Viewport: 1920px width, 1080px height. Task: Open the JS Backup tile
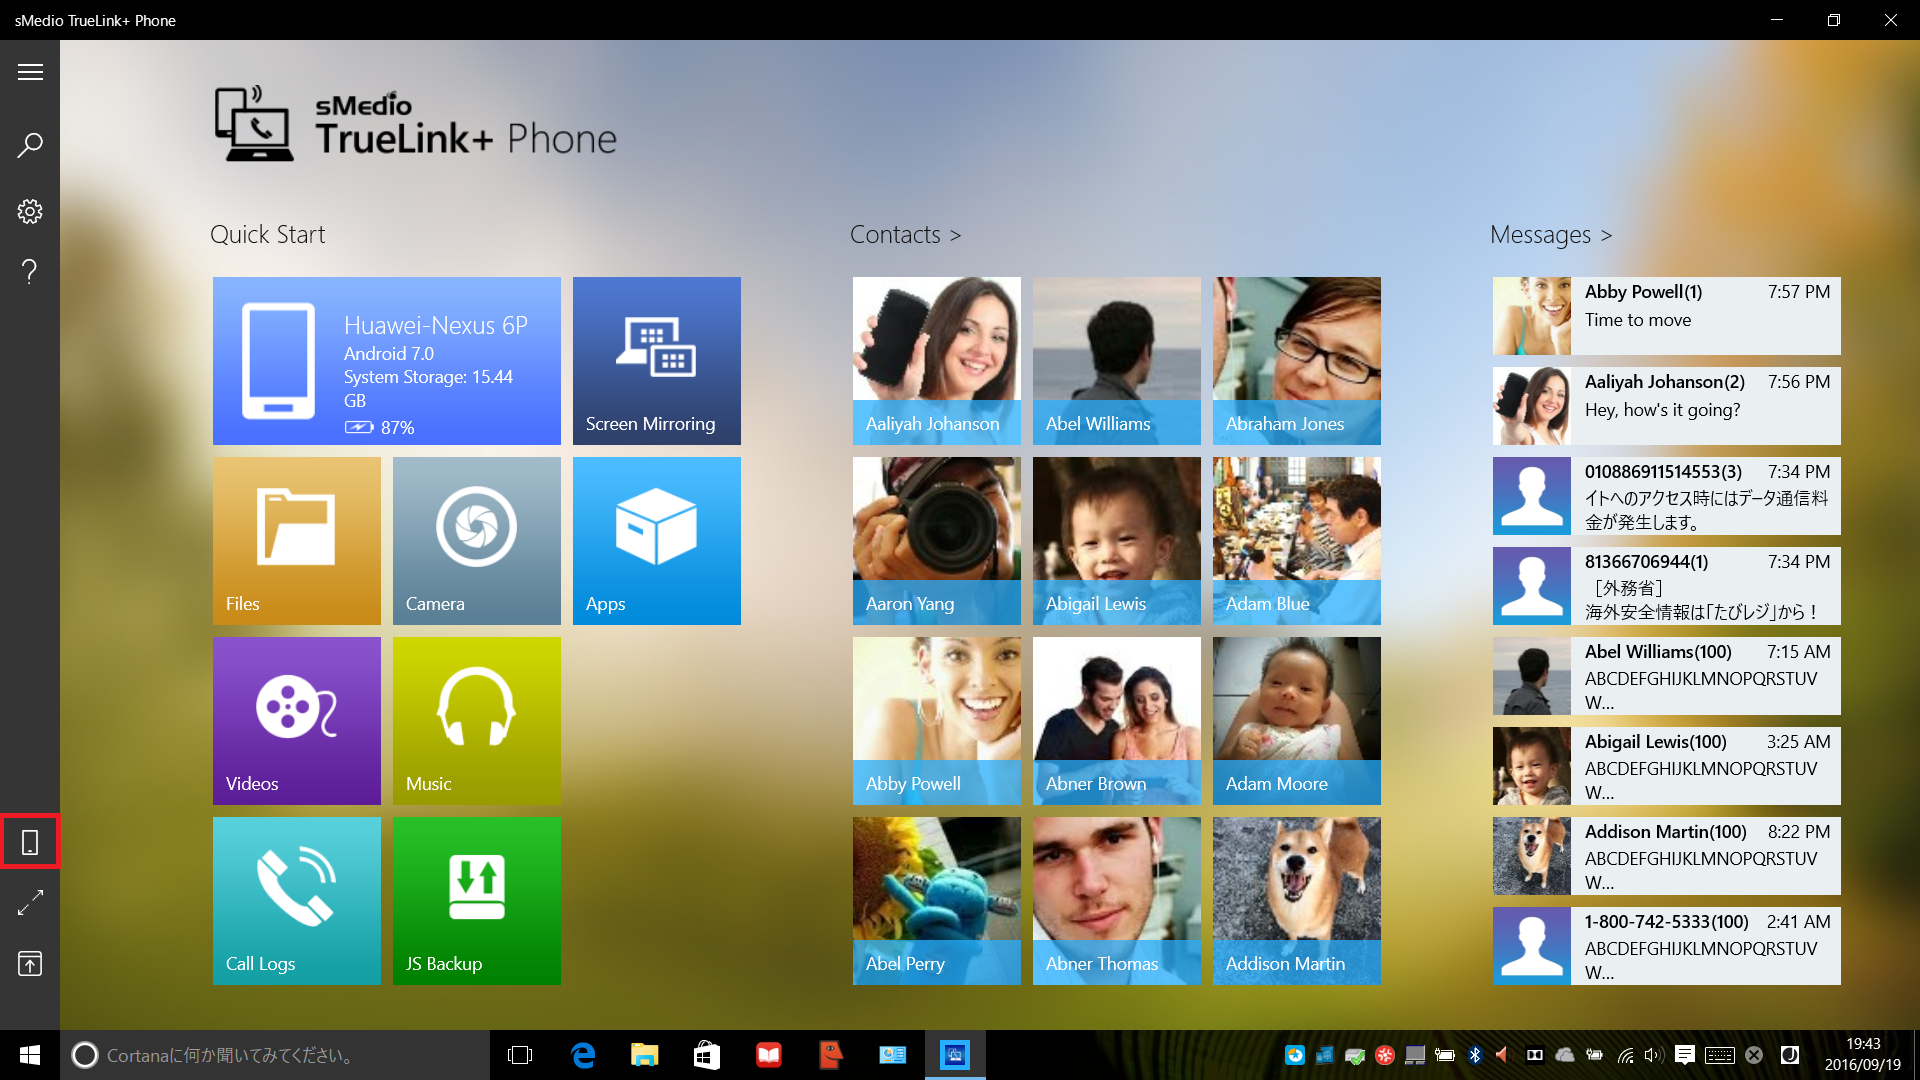[477, 901]
